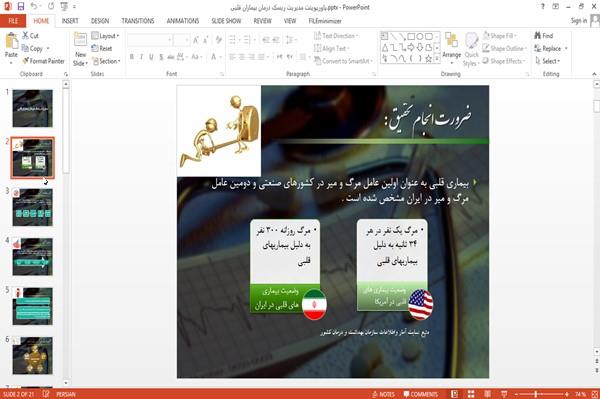Switch to Reading view
This screenshot has width=600, height=399.
coord(488,394)
